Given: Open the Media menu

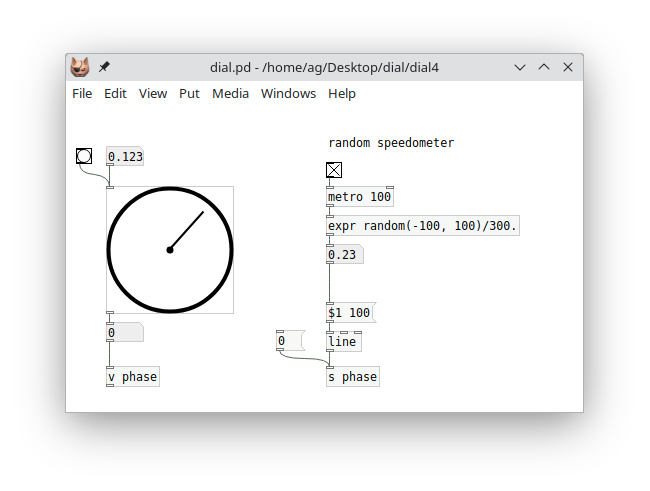Looking at the screenshot, I should pyautogui.click(x=230, y=93).
